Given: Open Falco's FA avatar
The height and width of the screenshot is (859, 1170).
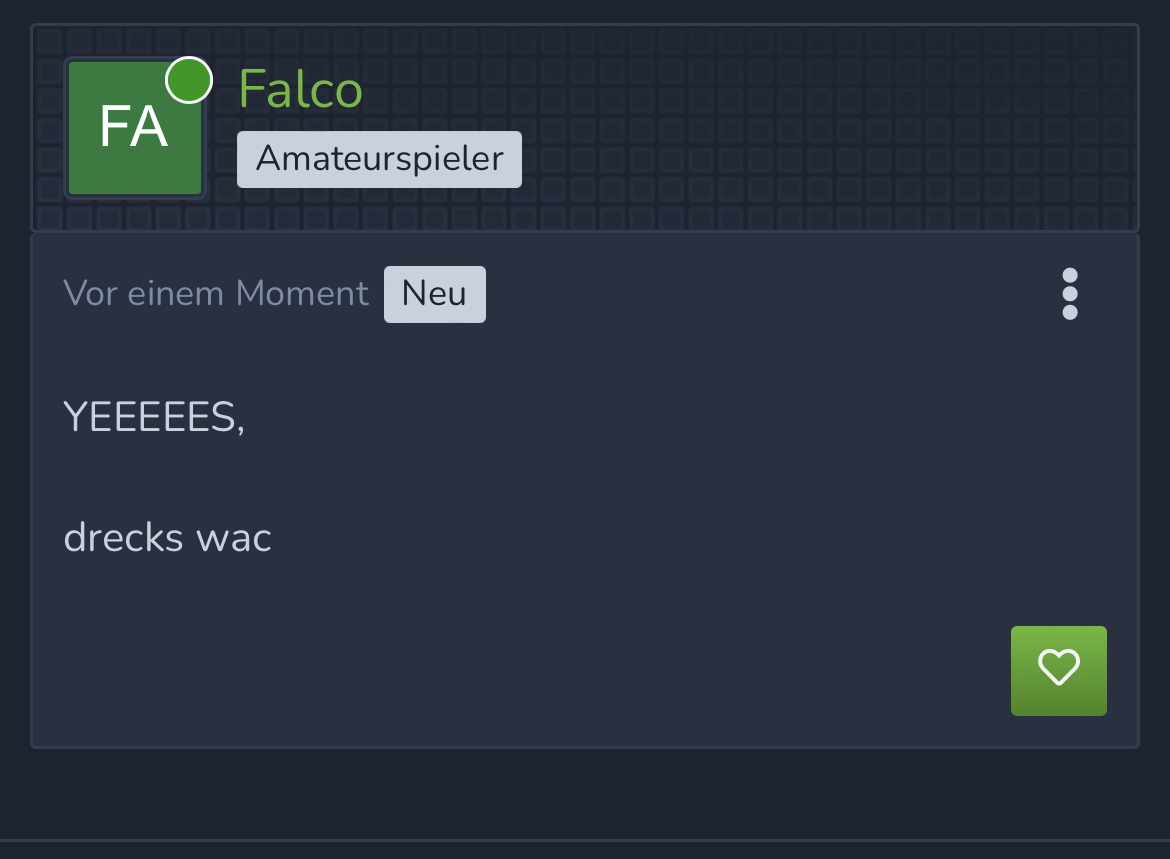Looking at the screenshot, I should tap(135, 128).
